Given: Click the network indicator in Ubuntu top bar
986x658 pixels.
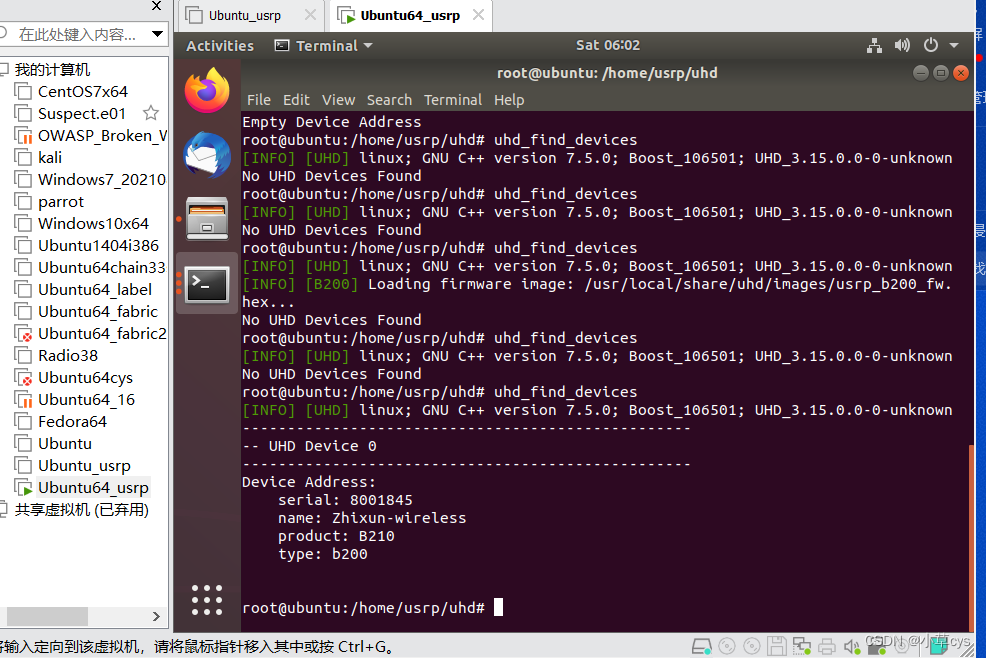Looking at the screenshot, I should pyautogui.click(x=874, y=45).
